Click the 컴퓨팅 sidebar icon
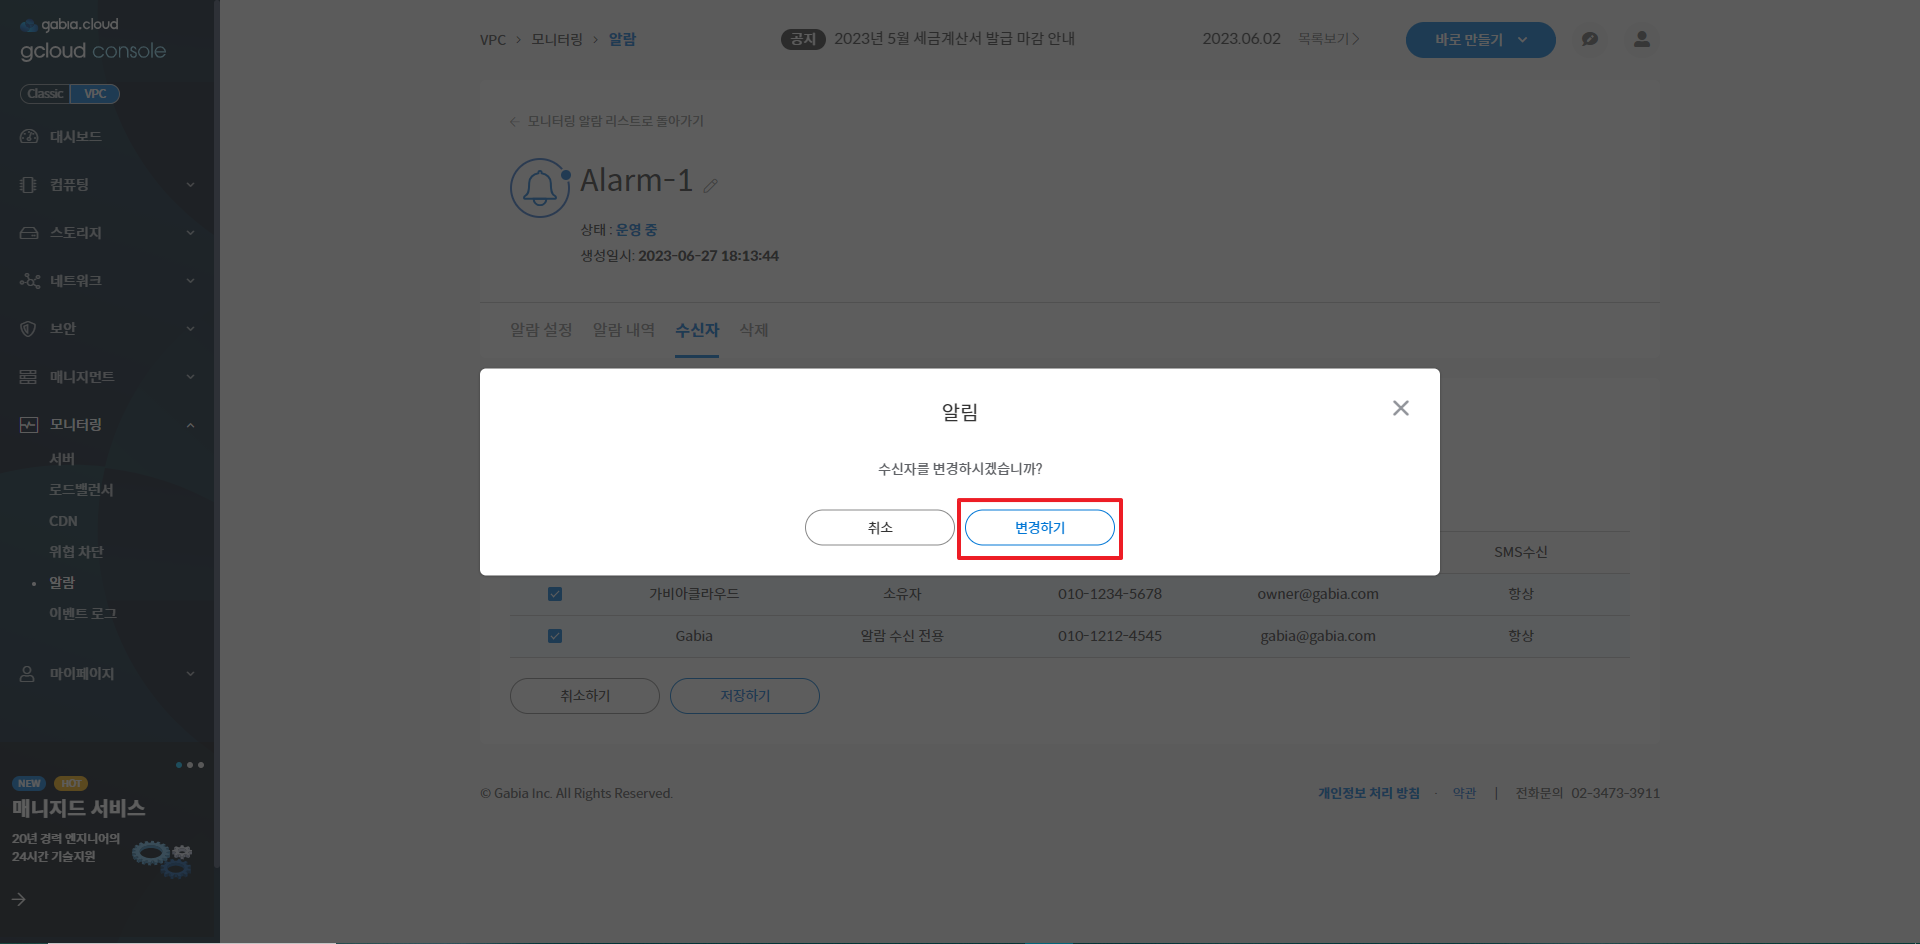Viewport: 1920px width, 944px height. click(x=29, y=184)
